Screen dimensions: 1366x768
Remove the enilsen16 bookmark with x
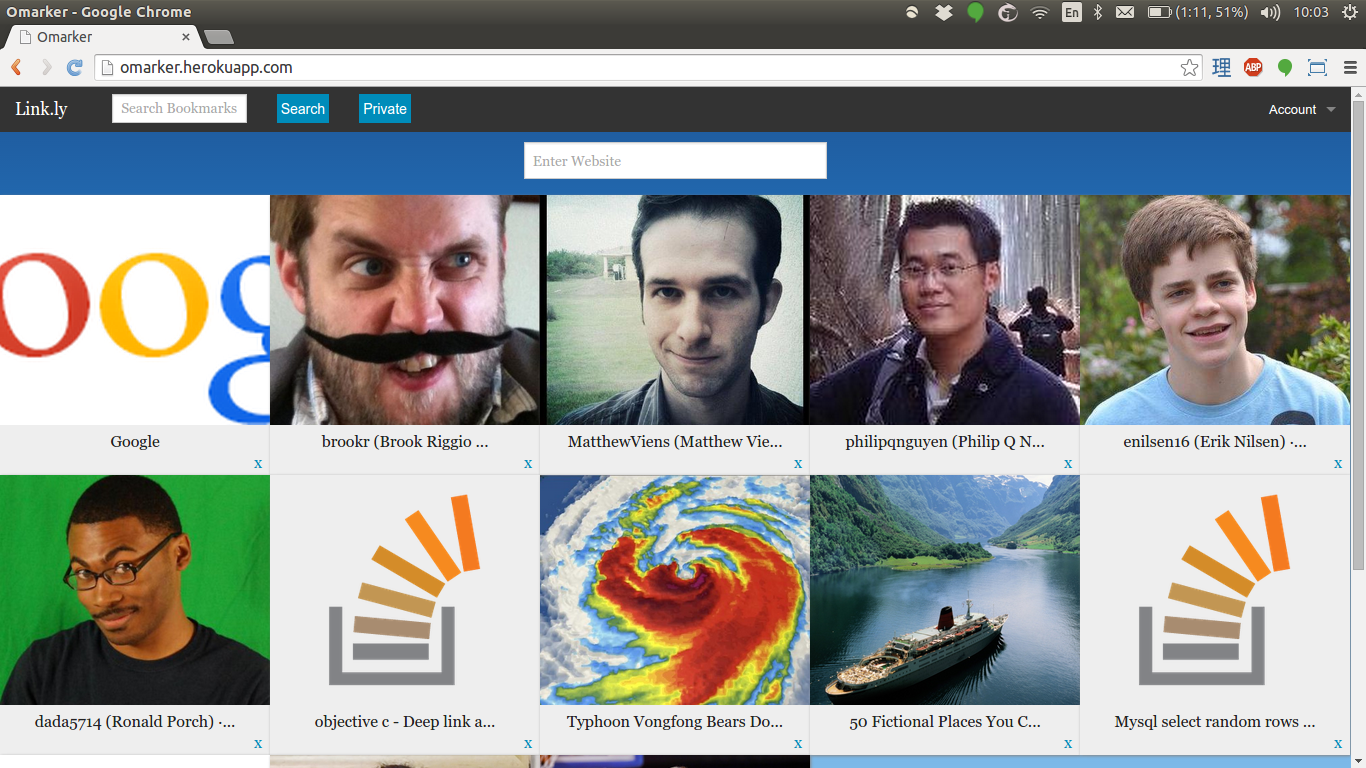(x=1338, y=463)
